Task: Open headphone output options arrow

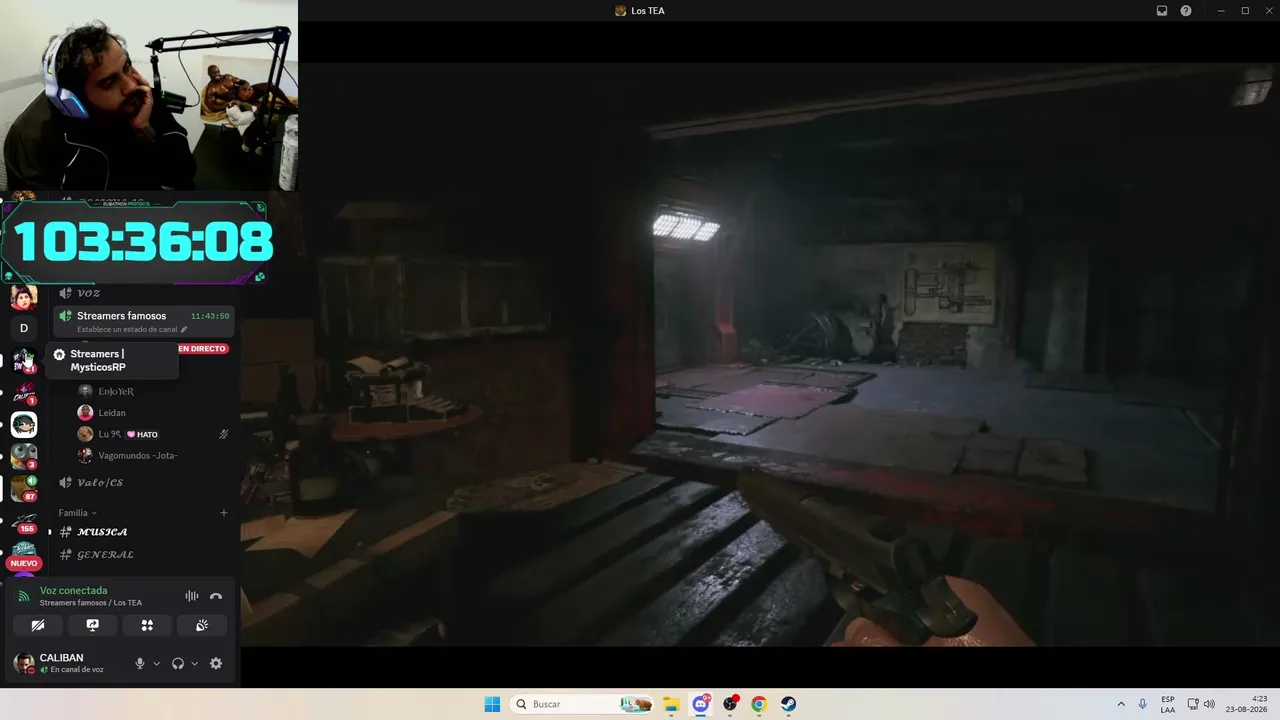Action: click(194, 663)
